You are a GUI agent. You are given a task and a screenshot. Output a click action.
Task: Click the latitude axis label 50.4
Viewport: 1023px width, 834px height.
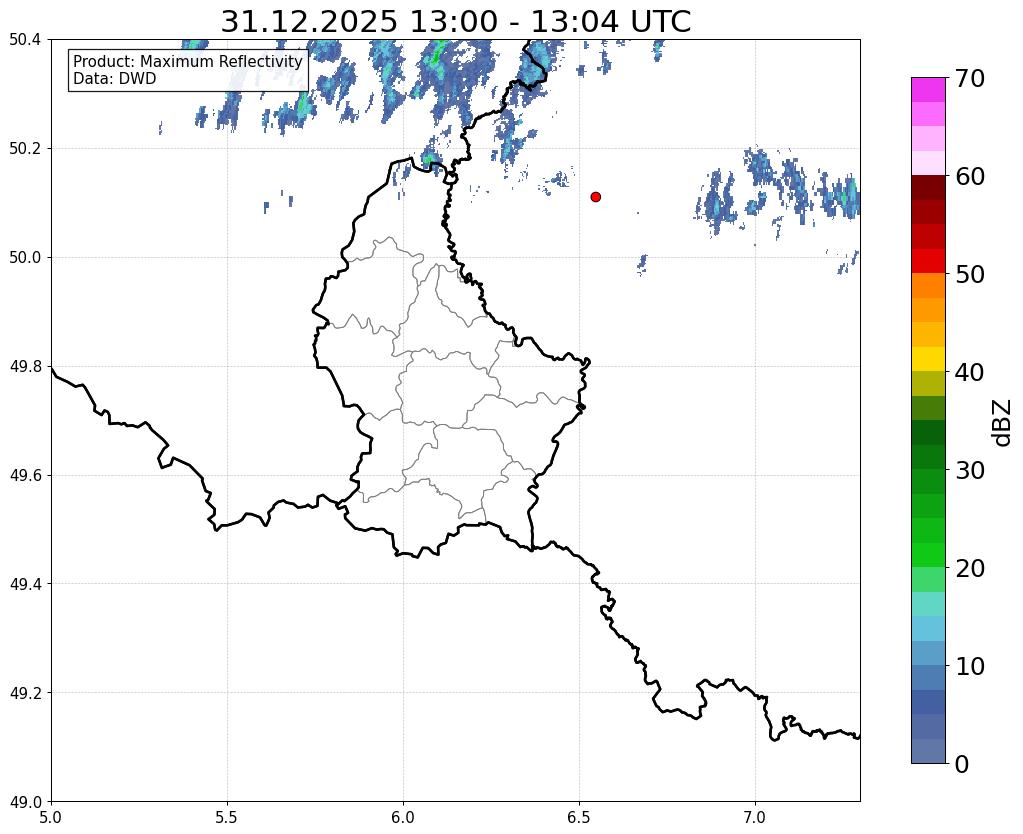click(25, 40)
